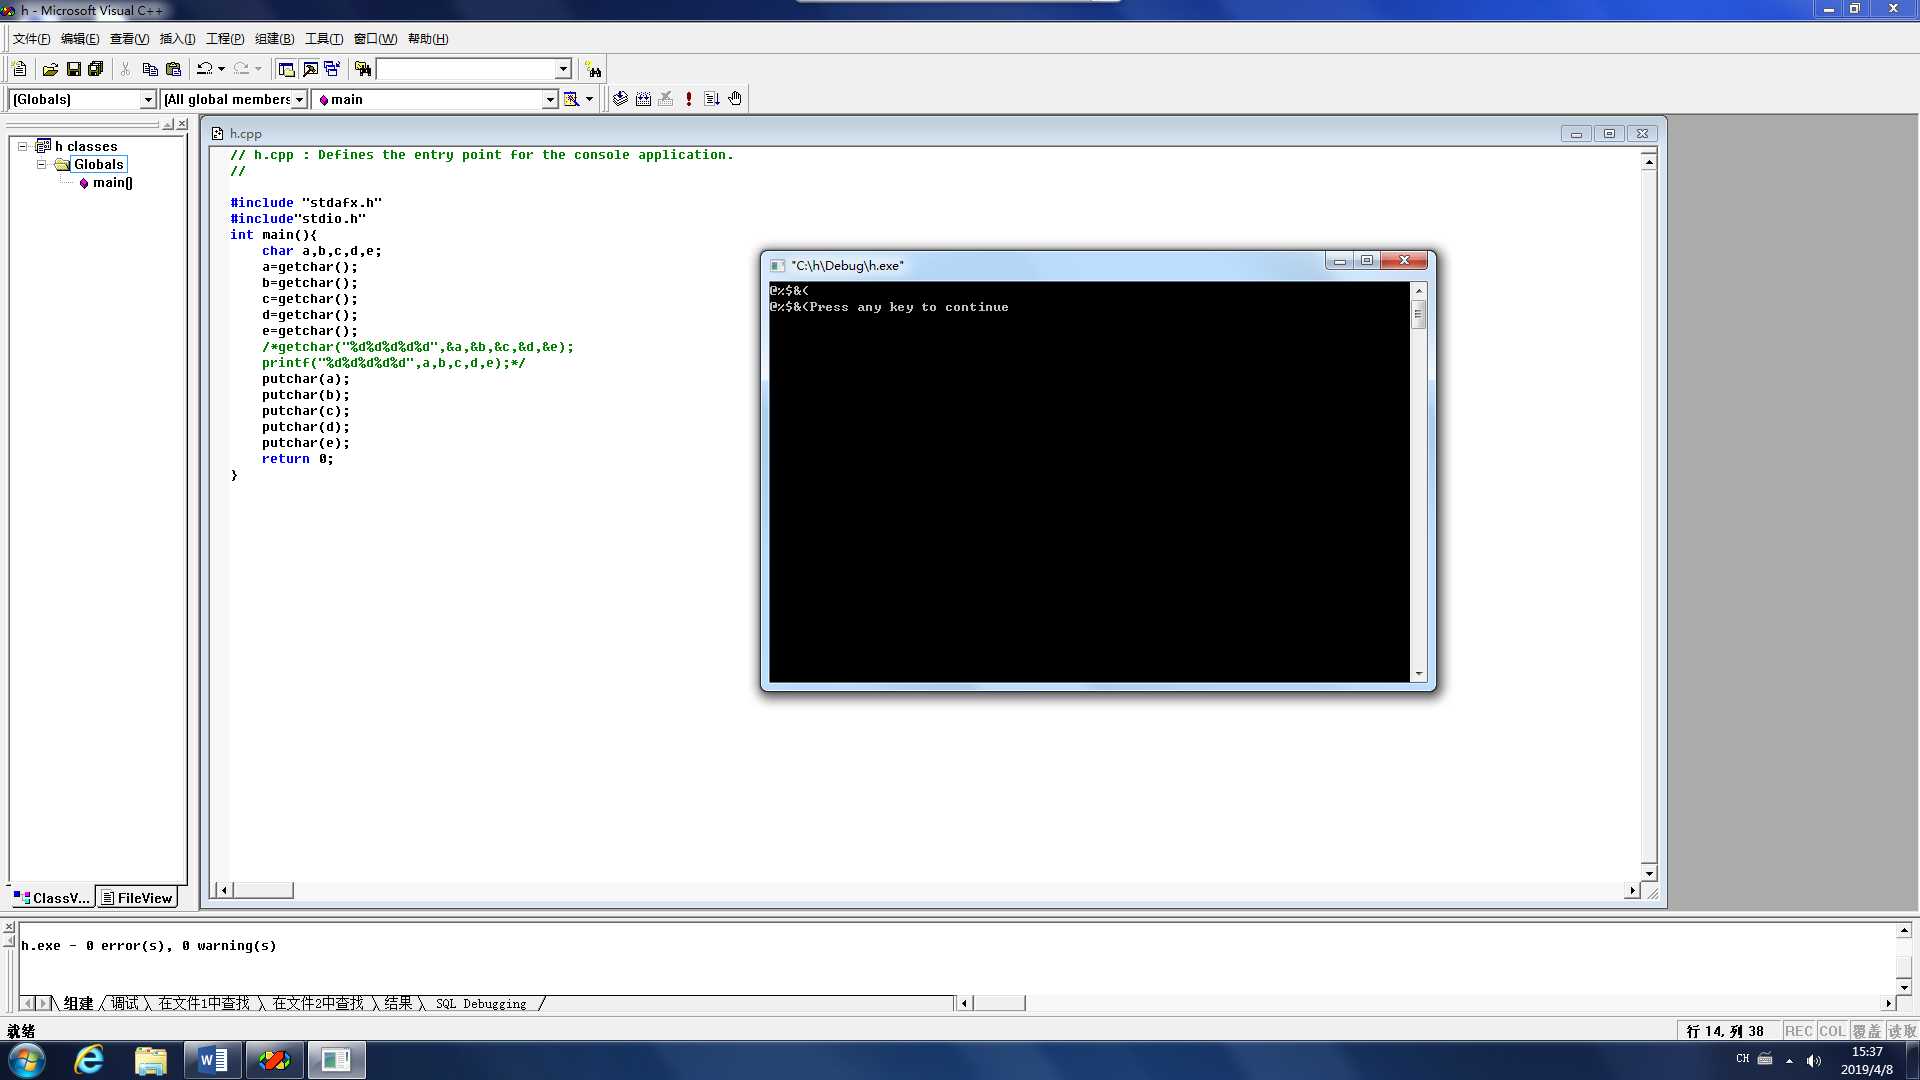Click the console window vertical scrollbar thumb
The image size is (1920, 1080).
[1418, 315]
